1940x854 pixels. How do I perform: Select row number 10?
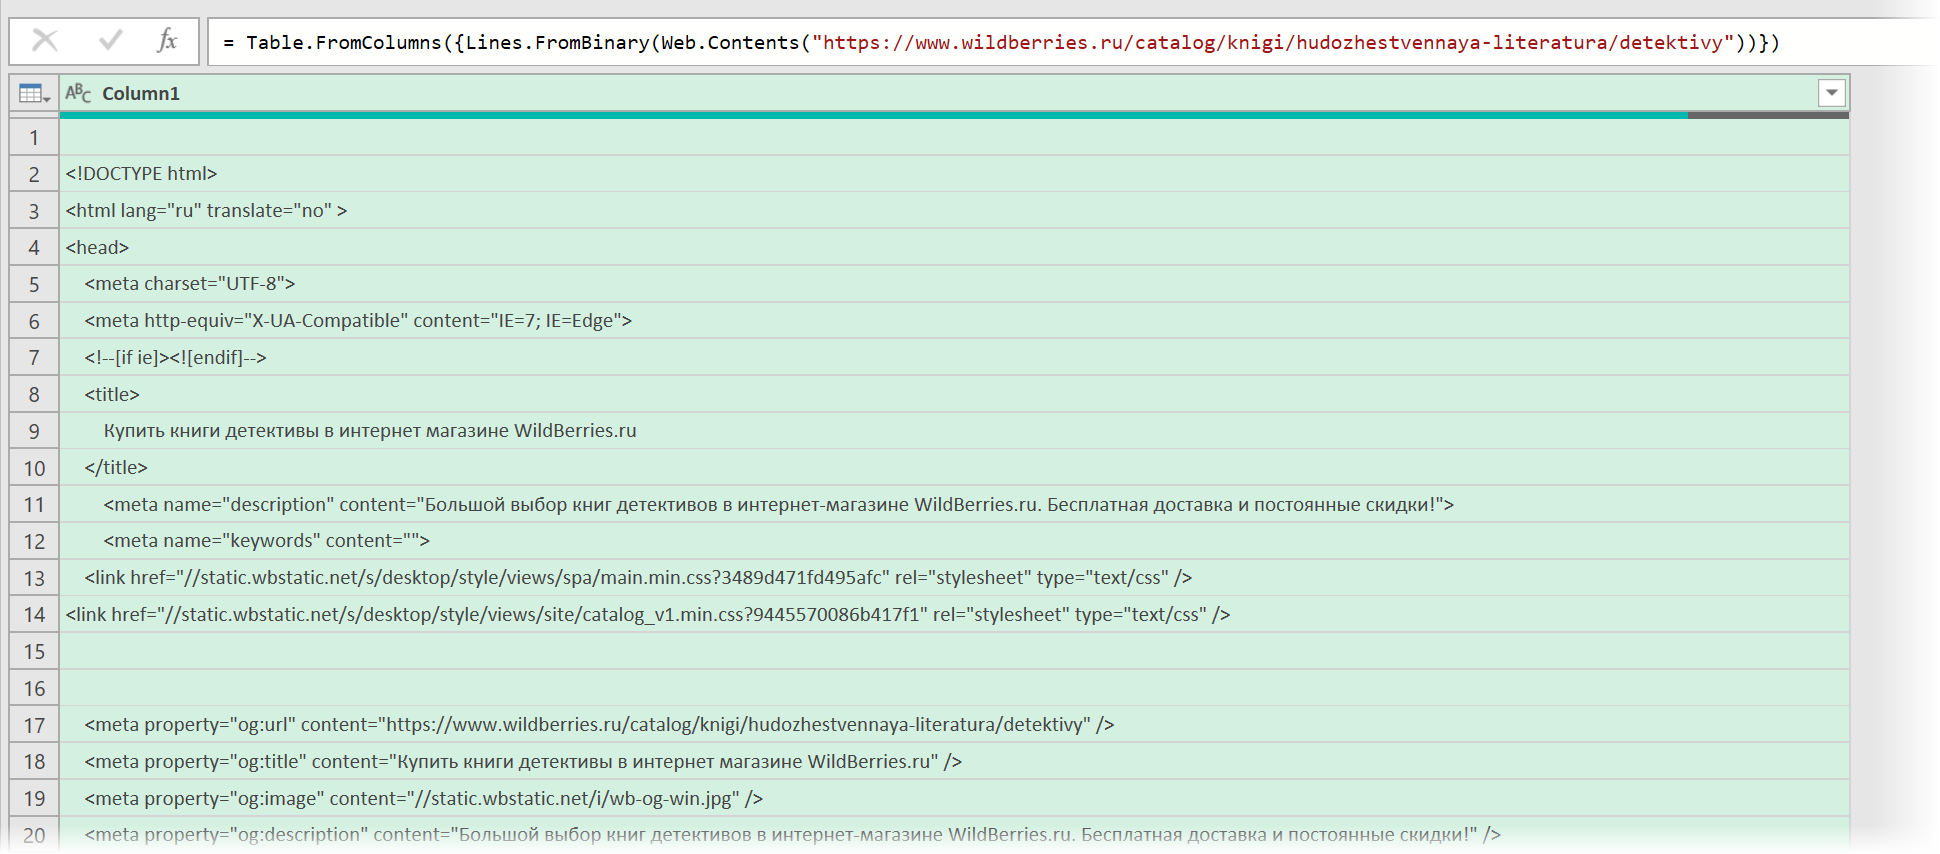coord(34,468)
